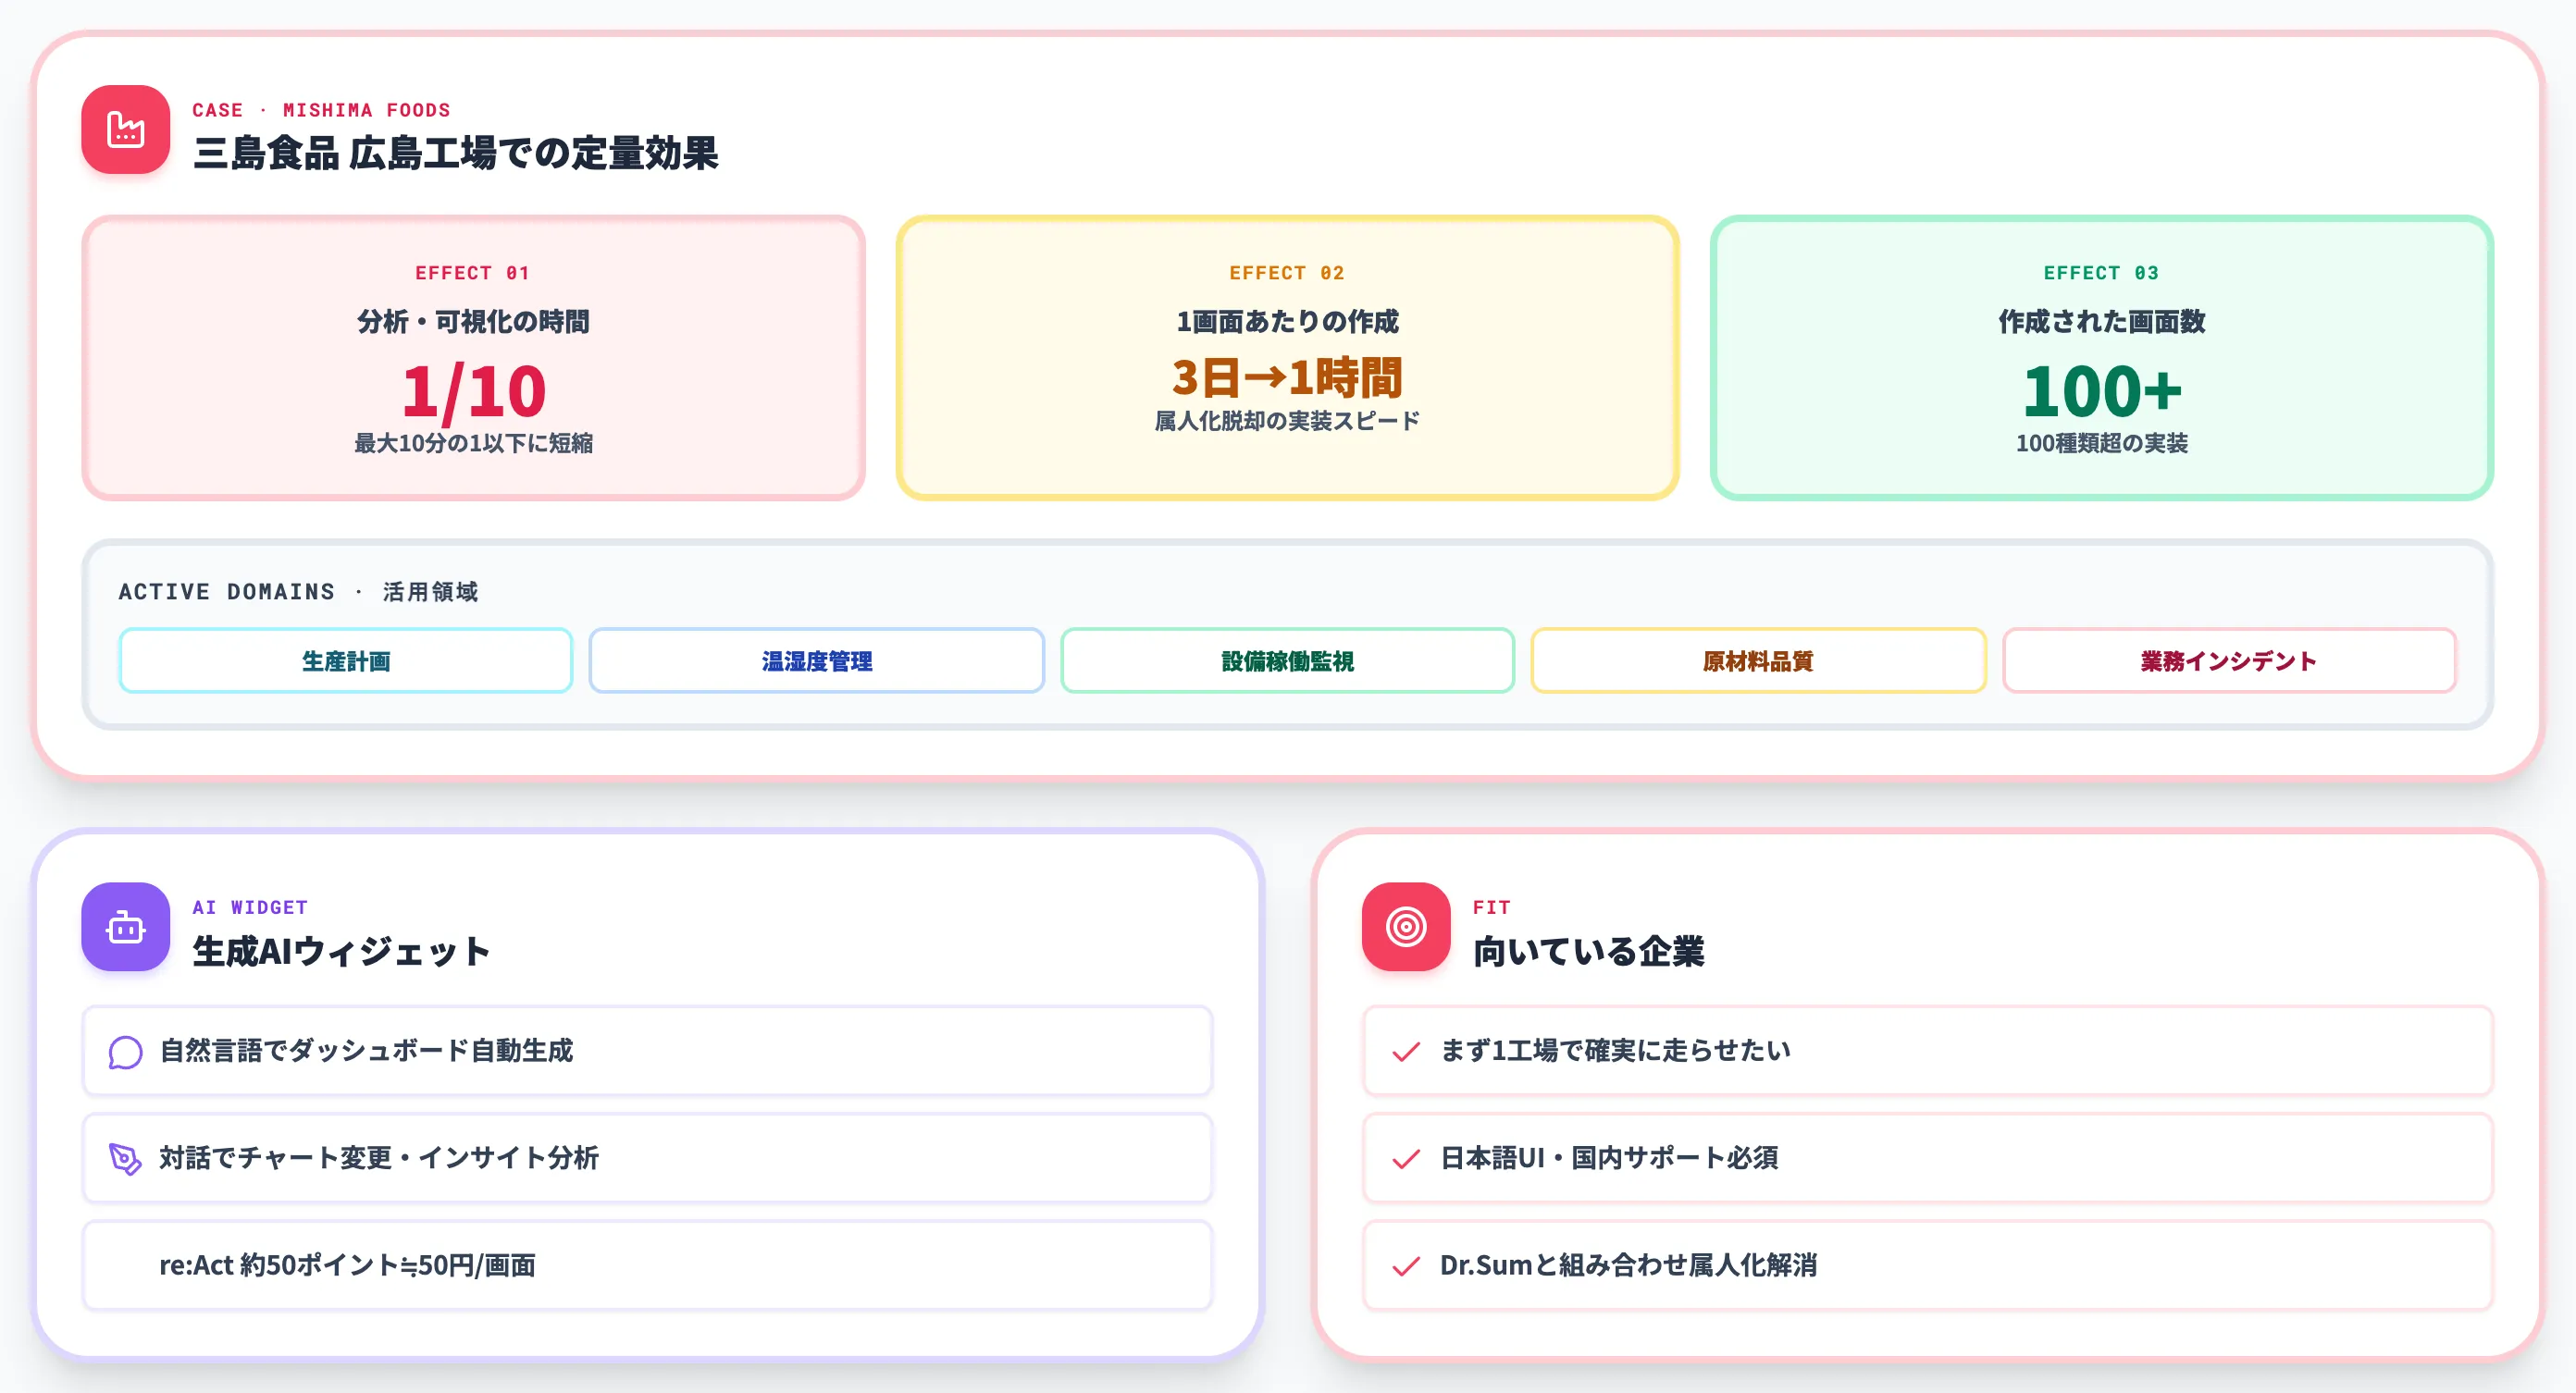Click the 対話でチャート変更・インサイト分析 row
This screenshot has height=1393, width=2576.
click(648, 1158)
